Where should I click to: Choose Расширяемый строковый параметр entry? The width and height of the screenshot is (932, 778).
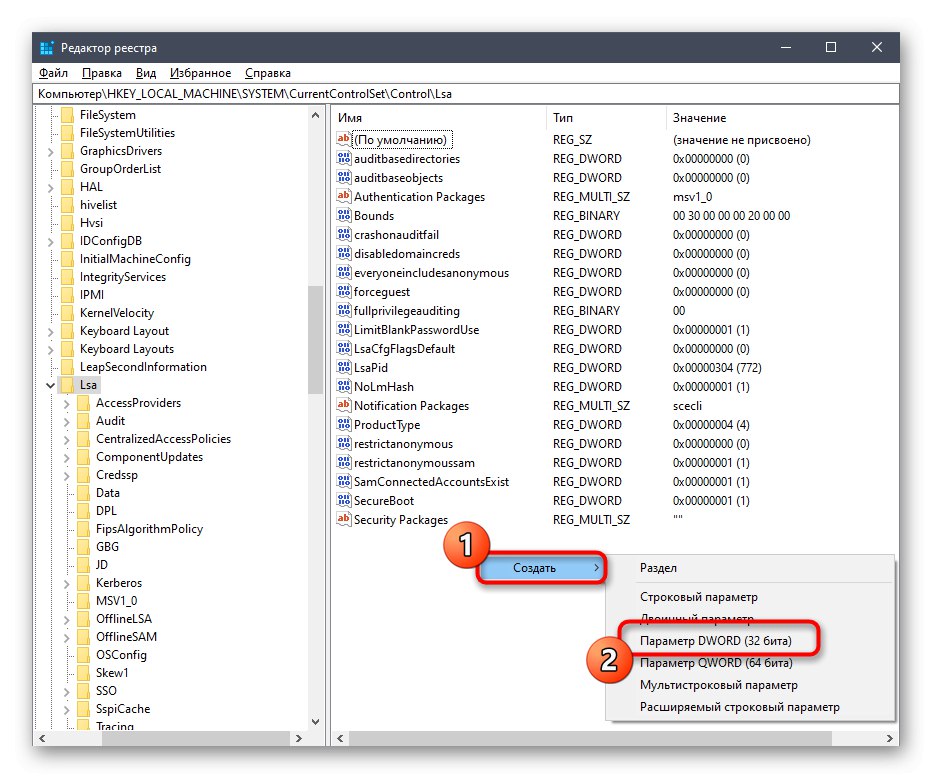[739, 707]
